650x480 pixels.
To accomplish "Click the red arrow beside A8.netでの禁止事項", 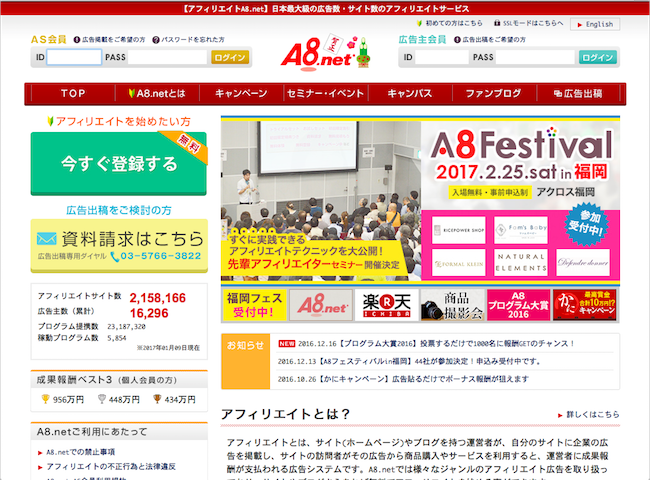I will 40,453.
